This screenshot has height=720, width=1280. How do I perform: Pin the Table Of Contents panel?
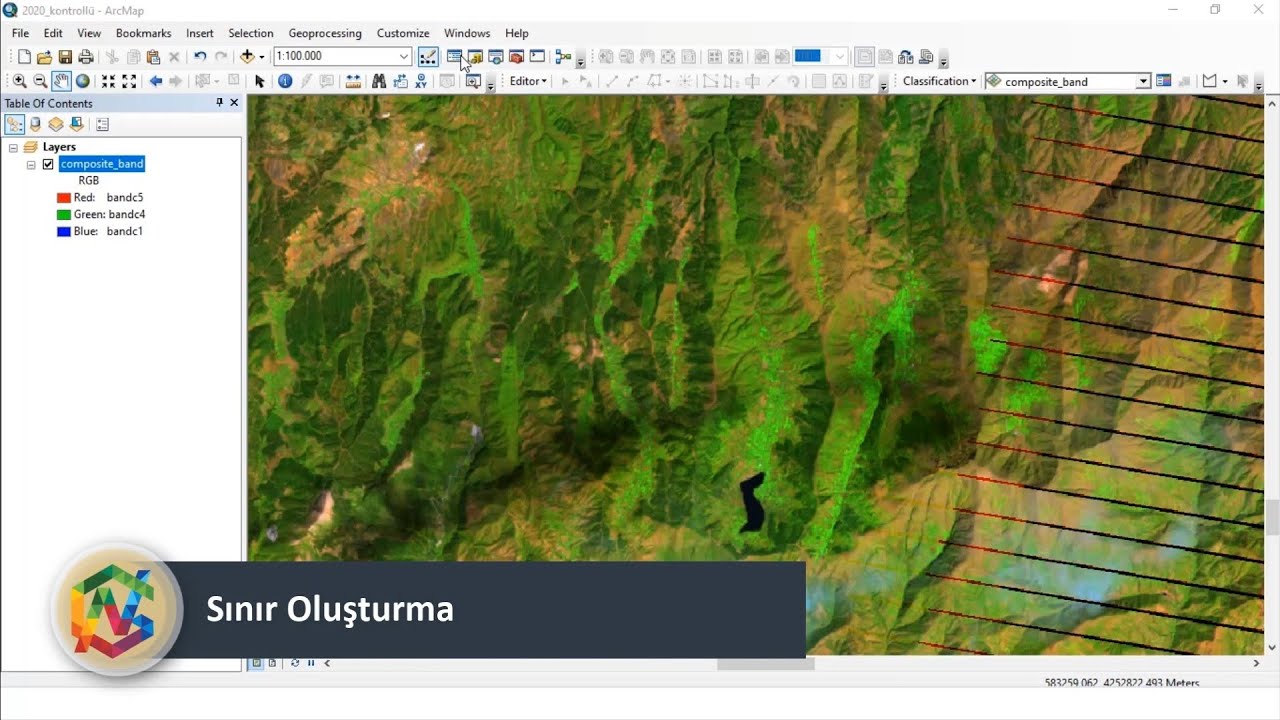[x=220, y=103]
